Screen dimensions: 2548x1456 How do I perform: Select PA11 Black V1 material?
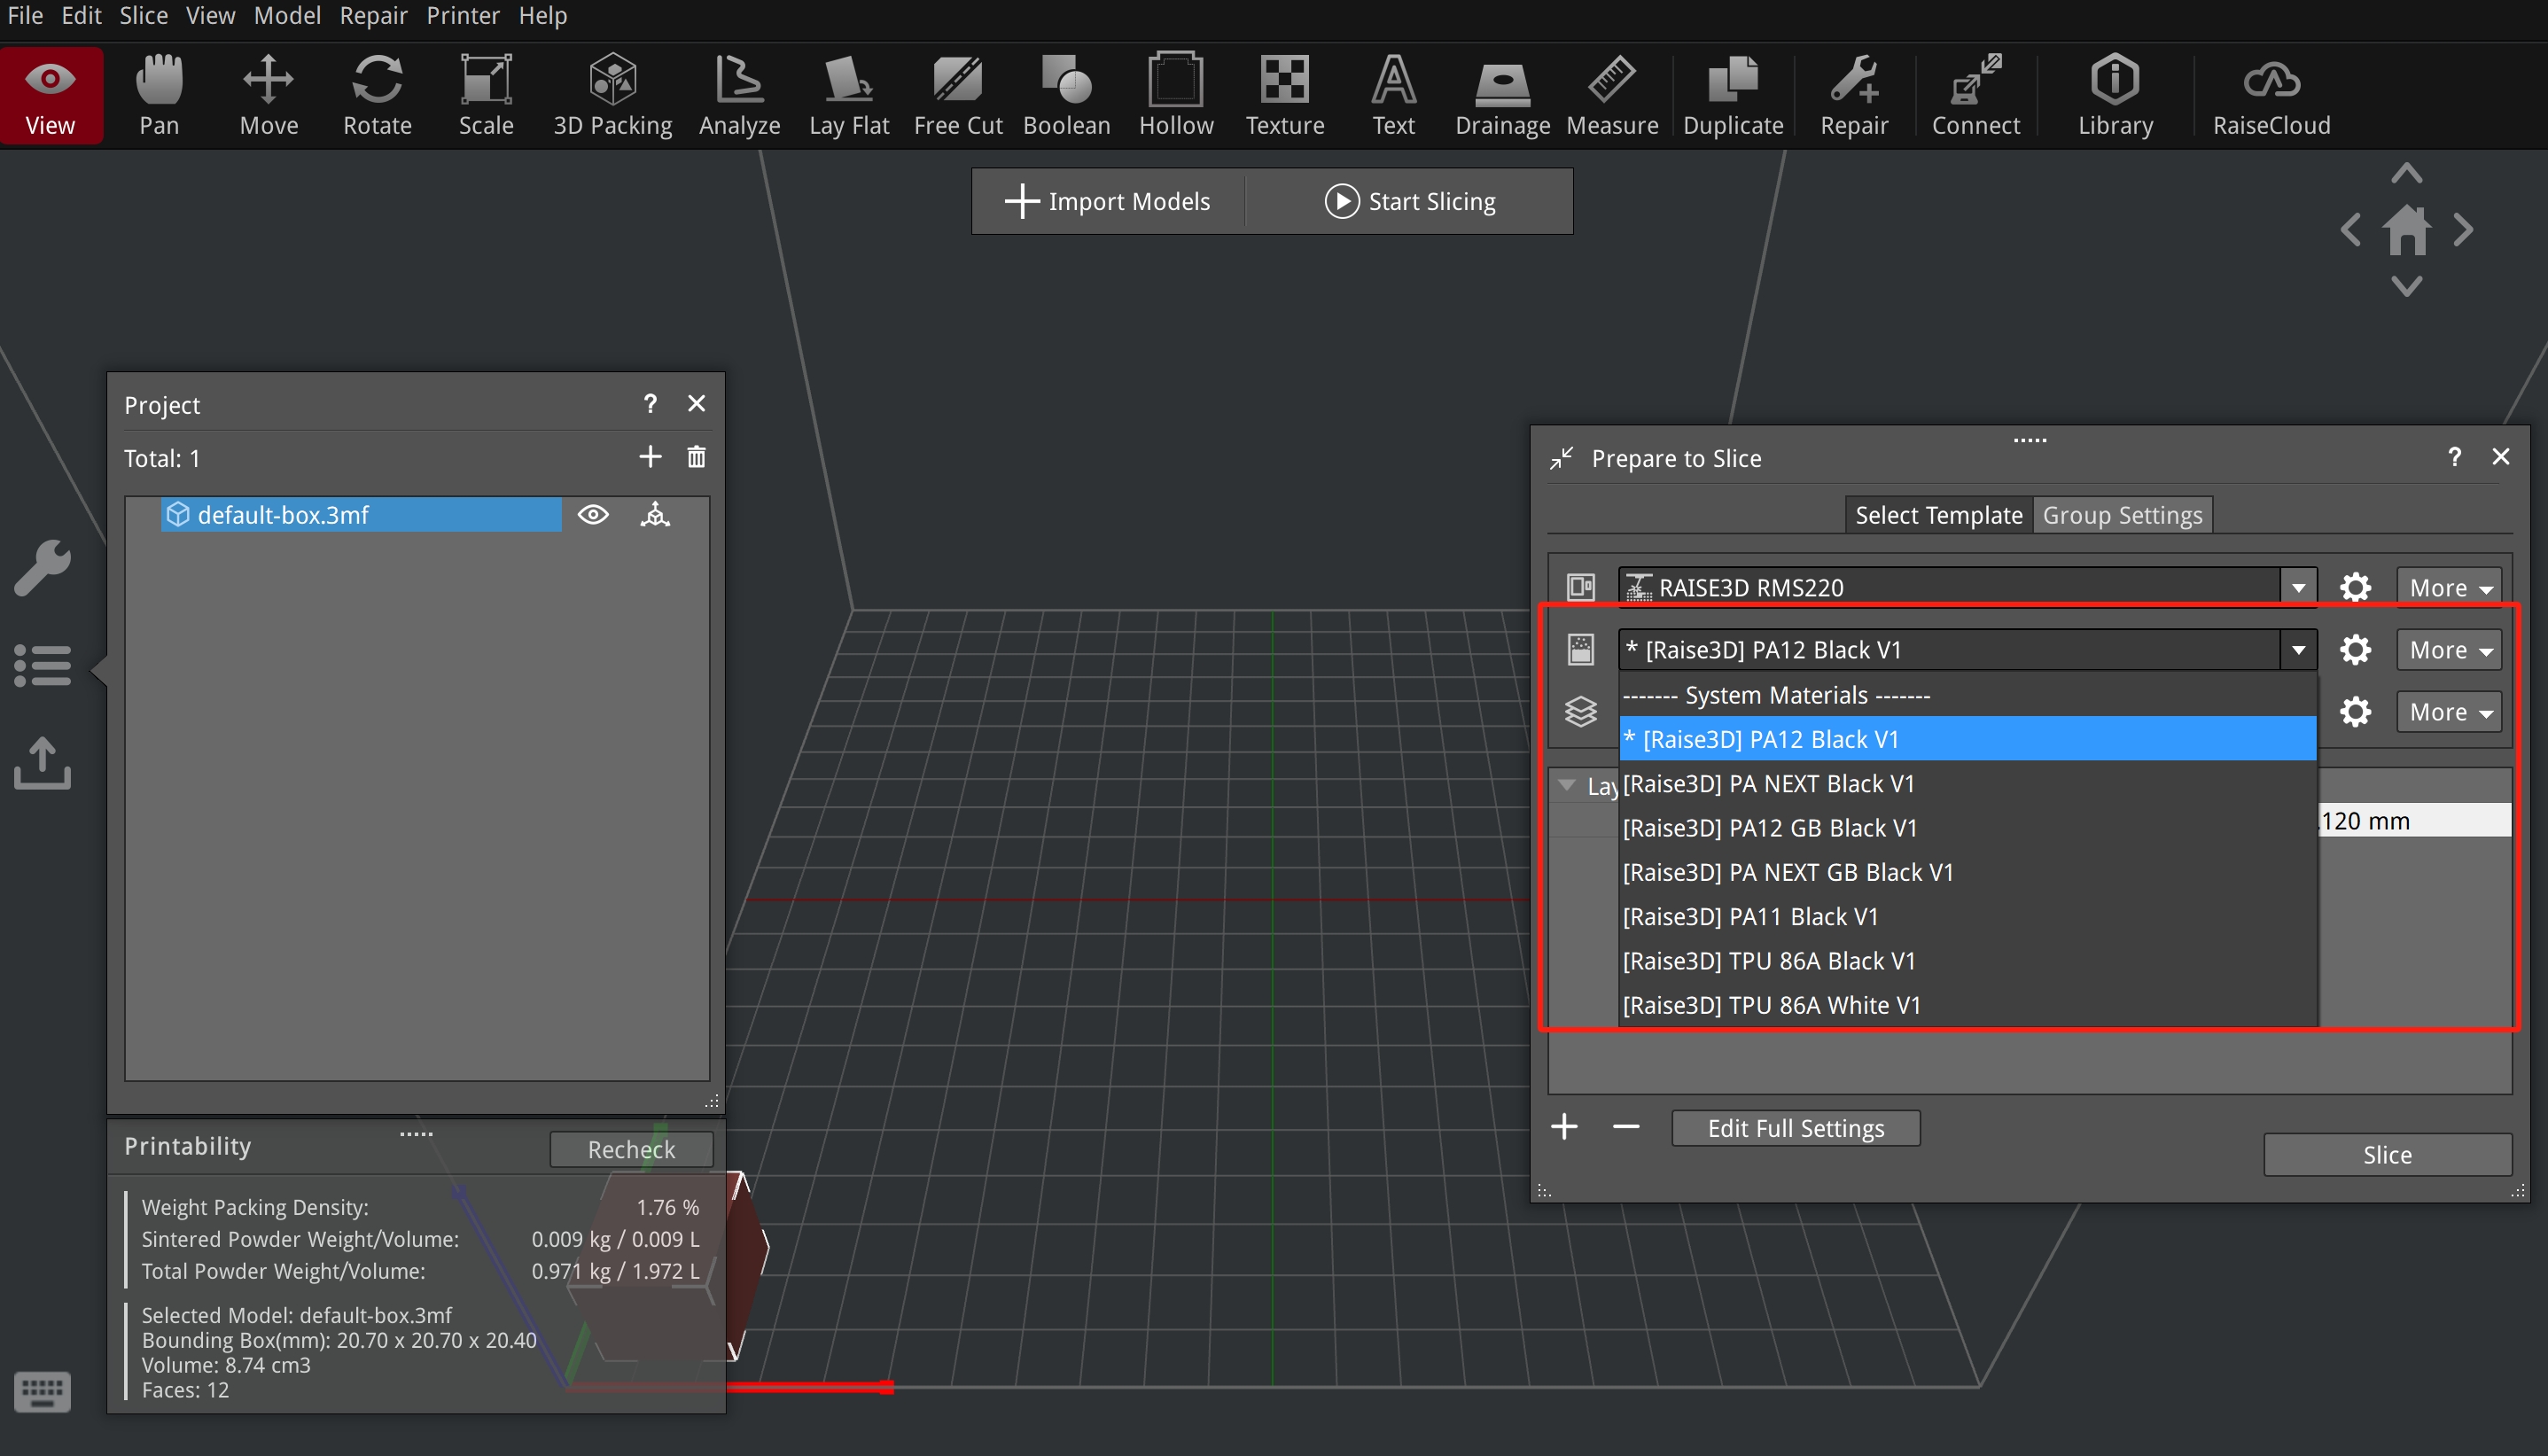(1967, 916)
